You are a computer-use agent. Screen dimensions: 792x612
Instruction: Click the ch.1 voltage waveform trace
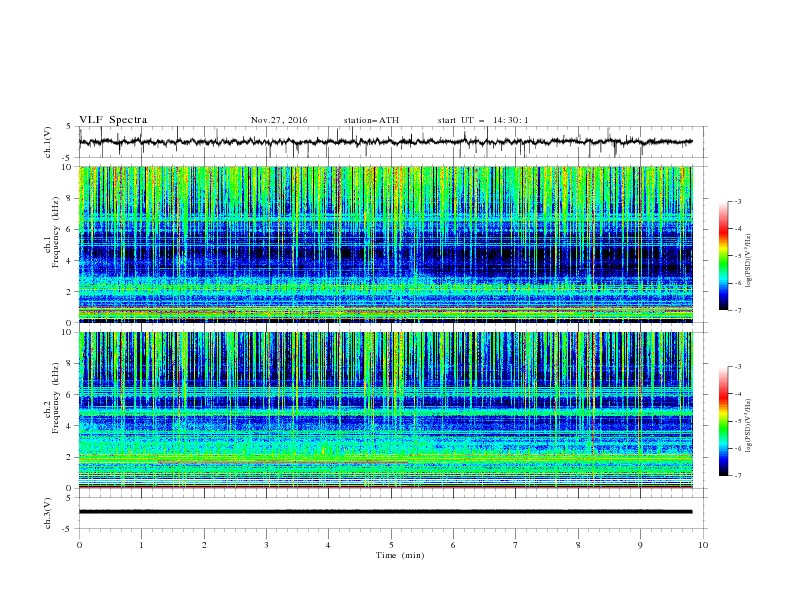pyautogui.click(x=385, y=142)
